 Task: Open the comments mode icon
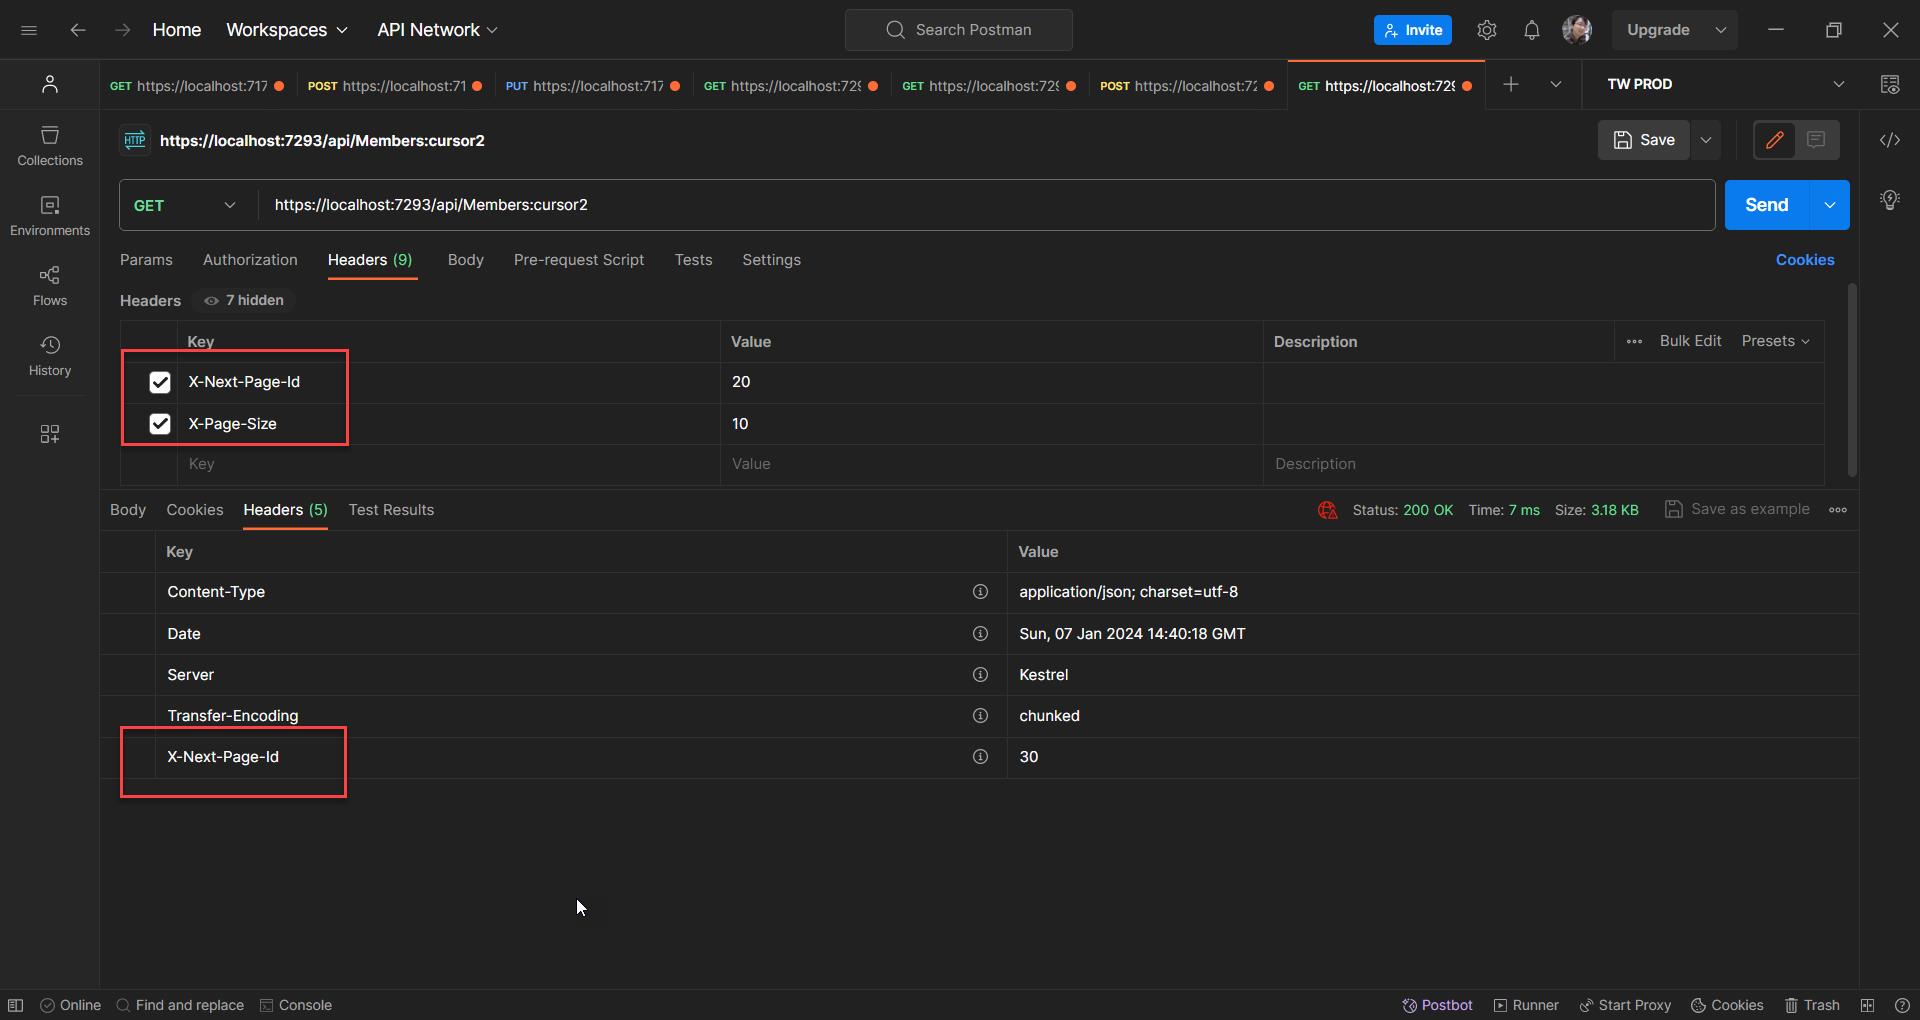pyautogui.click(x=1816, y=140)
